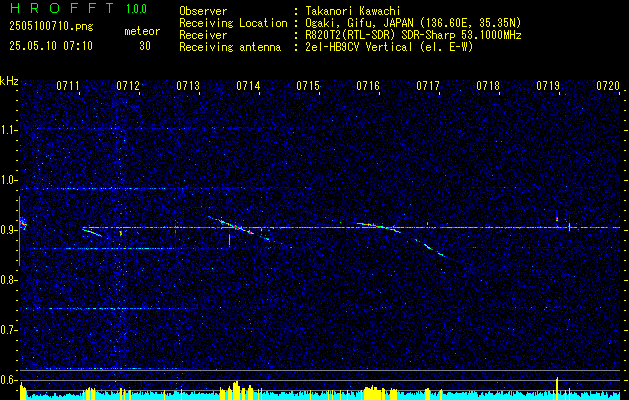Click the 2el-HB9CV Vertical antenna text
629x400 pixels.
pos(389,47)
